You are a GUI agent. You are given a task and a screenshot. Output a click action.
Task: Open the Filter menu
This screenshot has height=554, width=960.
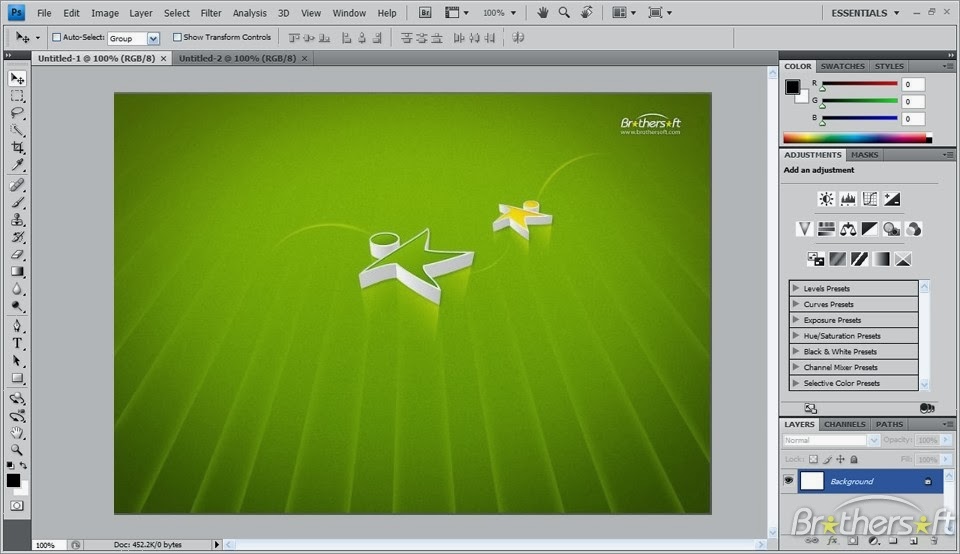coord(211,13)
